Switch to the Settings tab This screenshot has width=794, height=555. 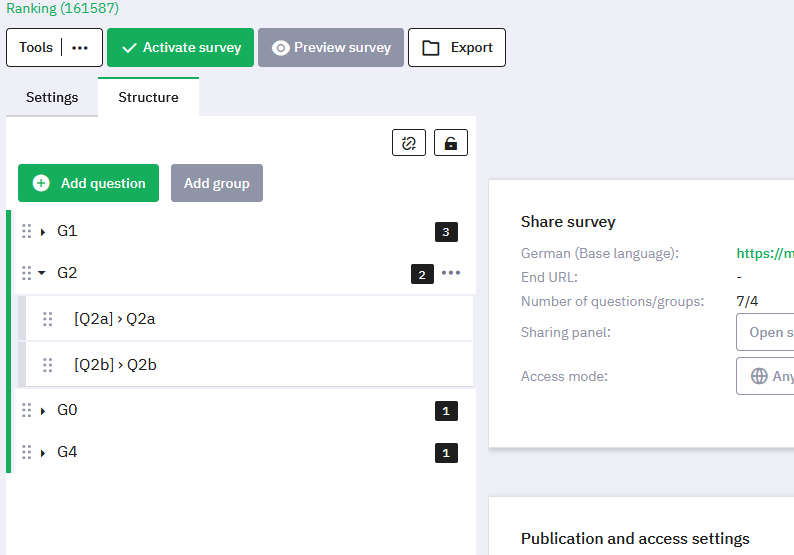point(52,97)
